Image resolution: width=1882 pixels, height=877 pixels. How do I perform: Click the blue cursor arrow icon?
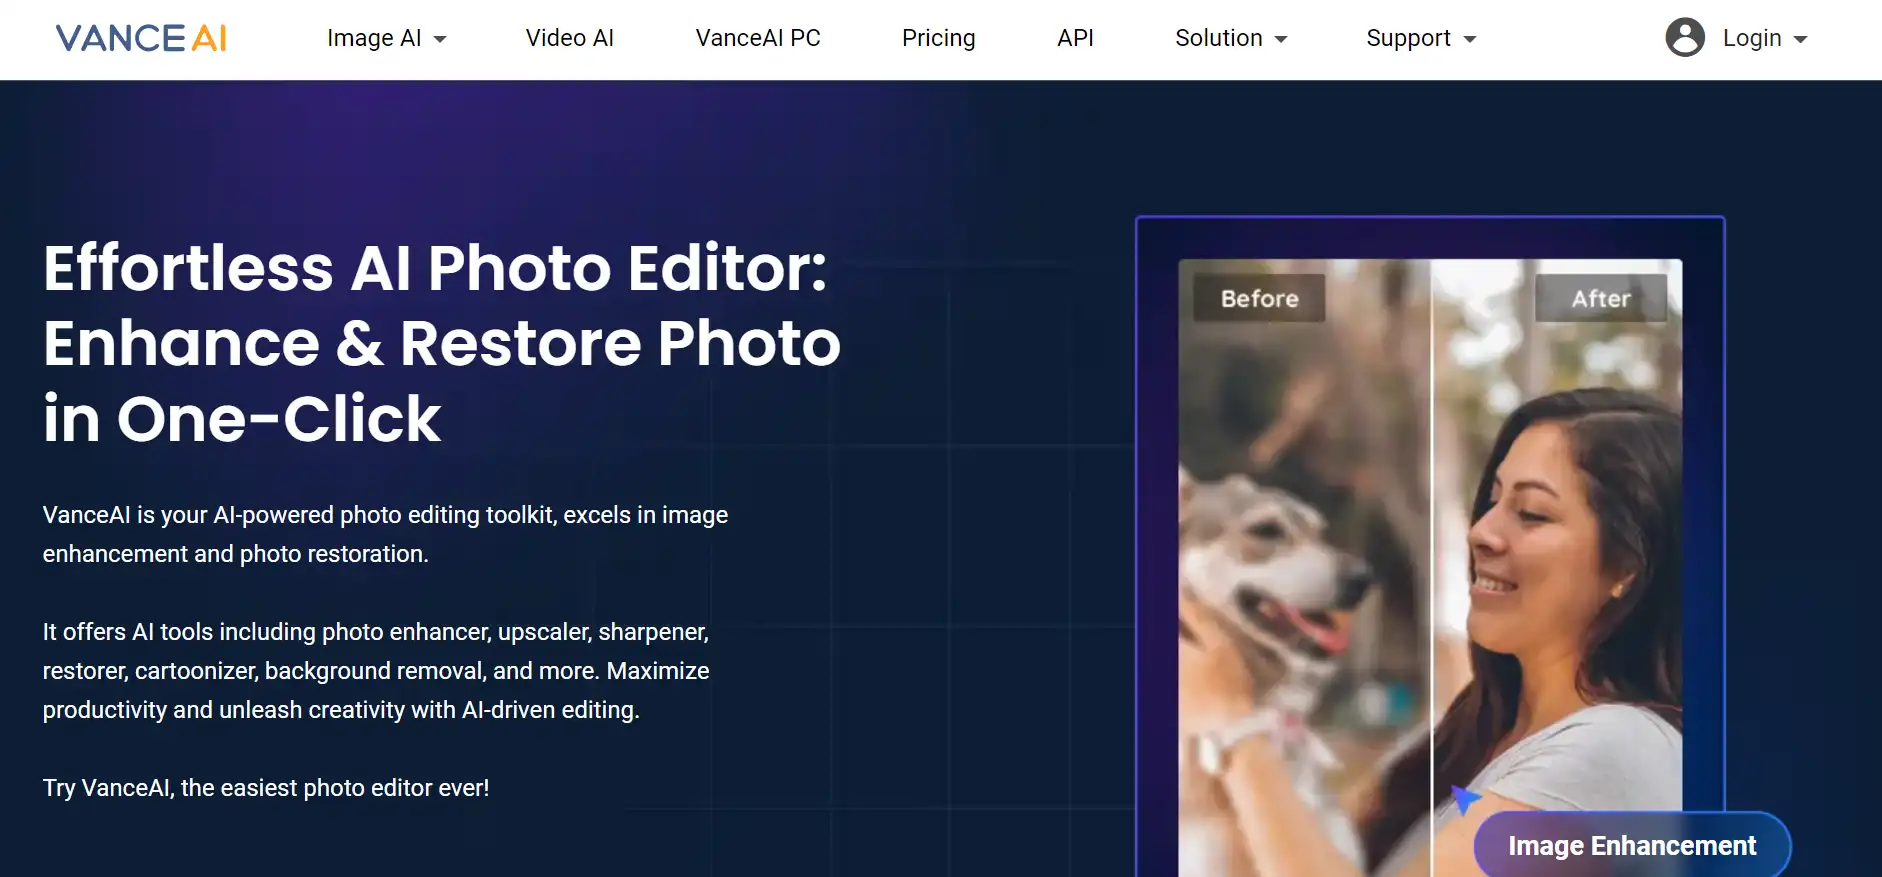click(x=1464, y=798)
